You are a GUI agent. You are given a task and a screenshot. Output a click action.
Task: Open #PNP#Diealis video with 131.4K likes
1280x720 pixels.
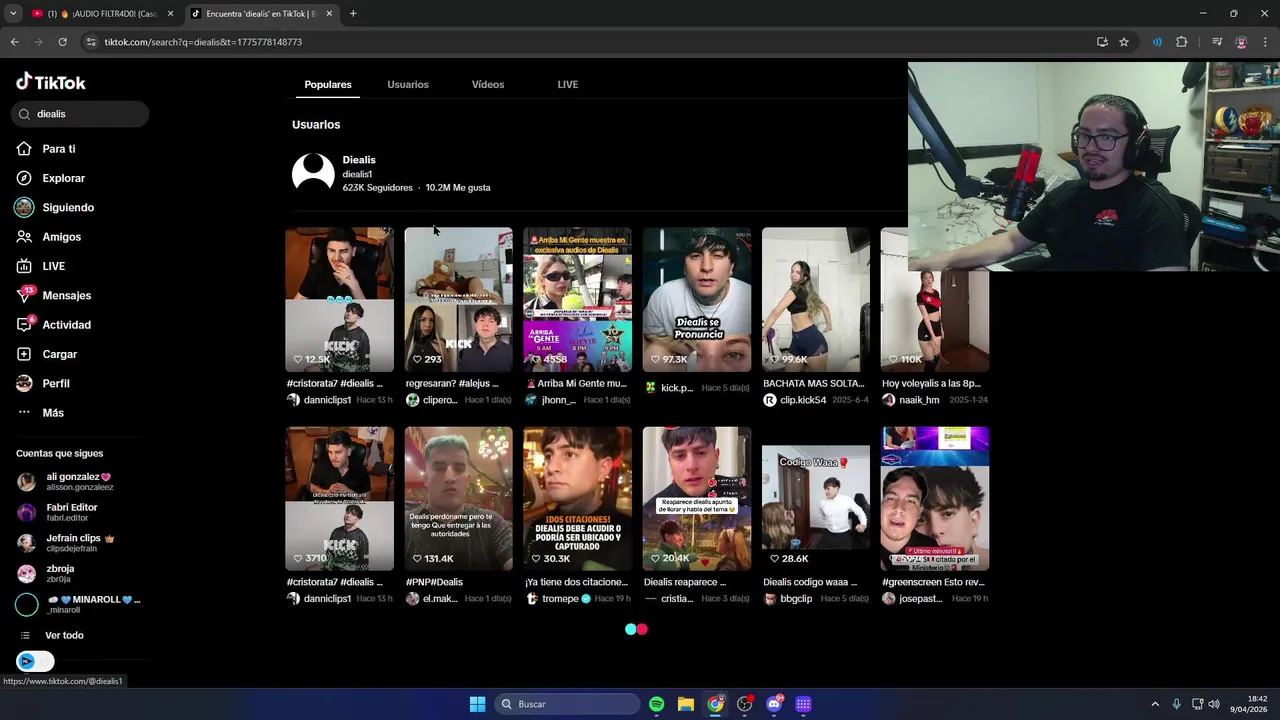tap(458, 498)
